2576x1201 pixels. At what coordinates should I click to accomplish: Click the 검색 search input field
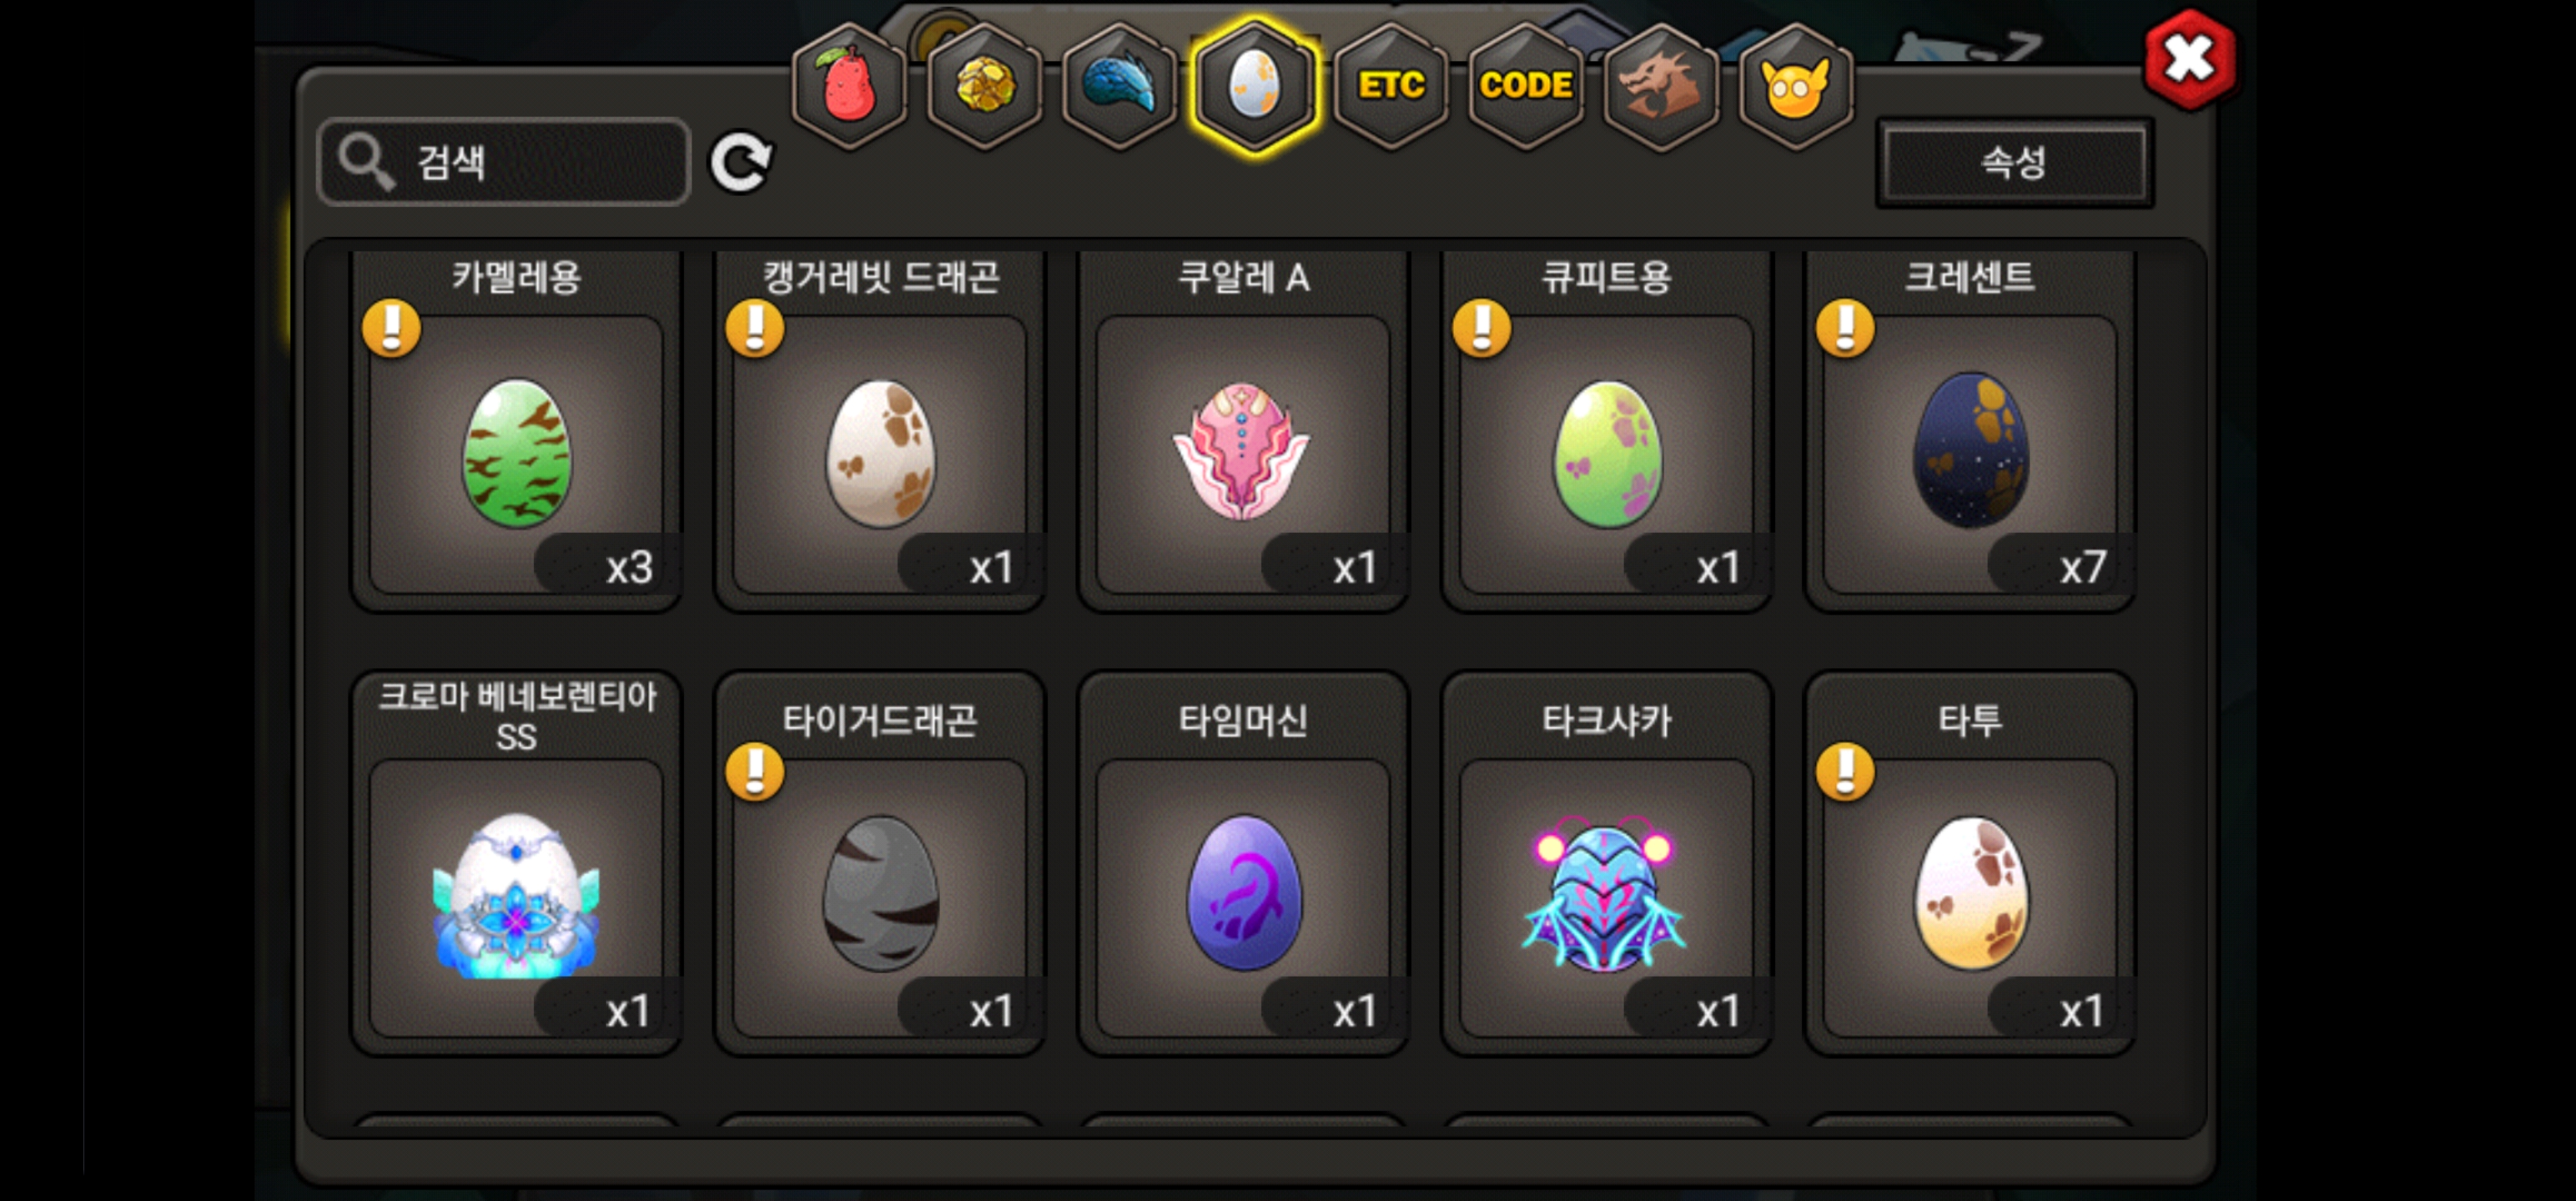coord(504,162)
